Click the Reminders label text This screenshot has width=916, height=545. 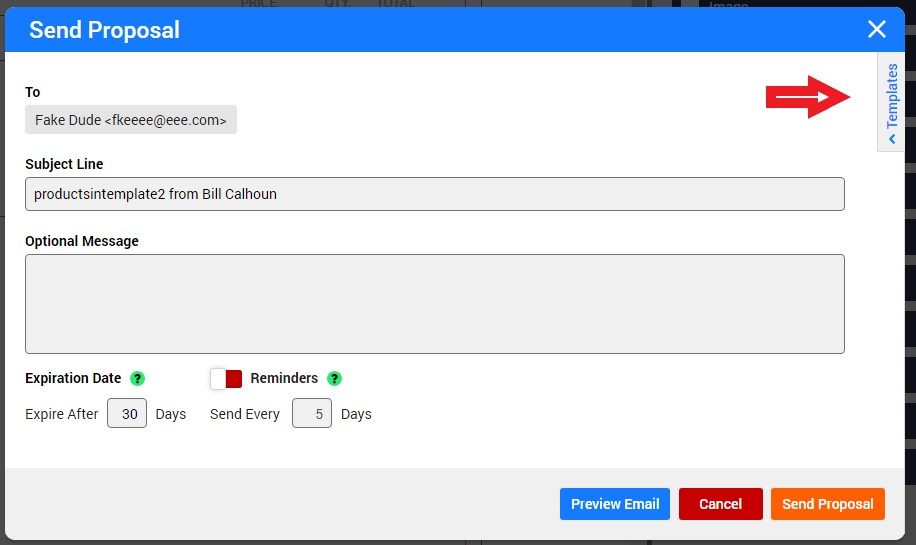click(284, 379)
